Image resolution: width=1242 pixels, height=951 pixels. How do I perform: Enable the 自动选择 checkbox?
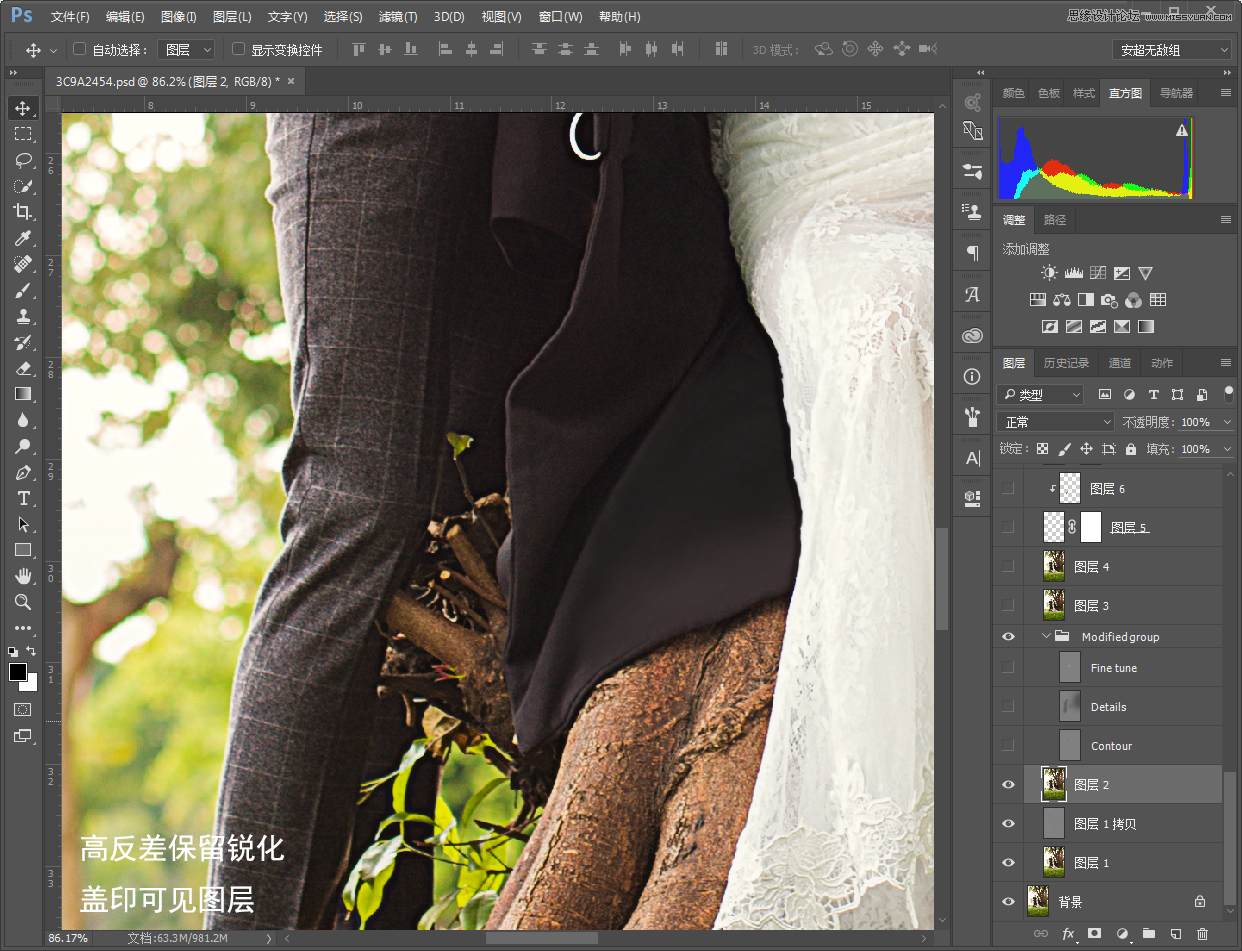pos(80,49)
